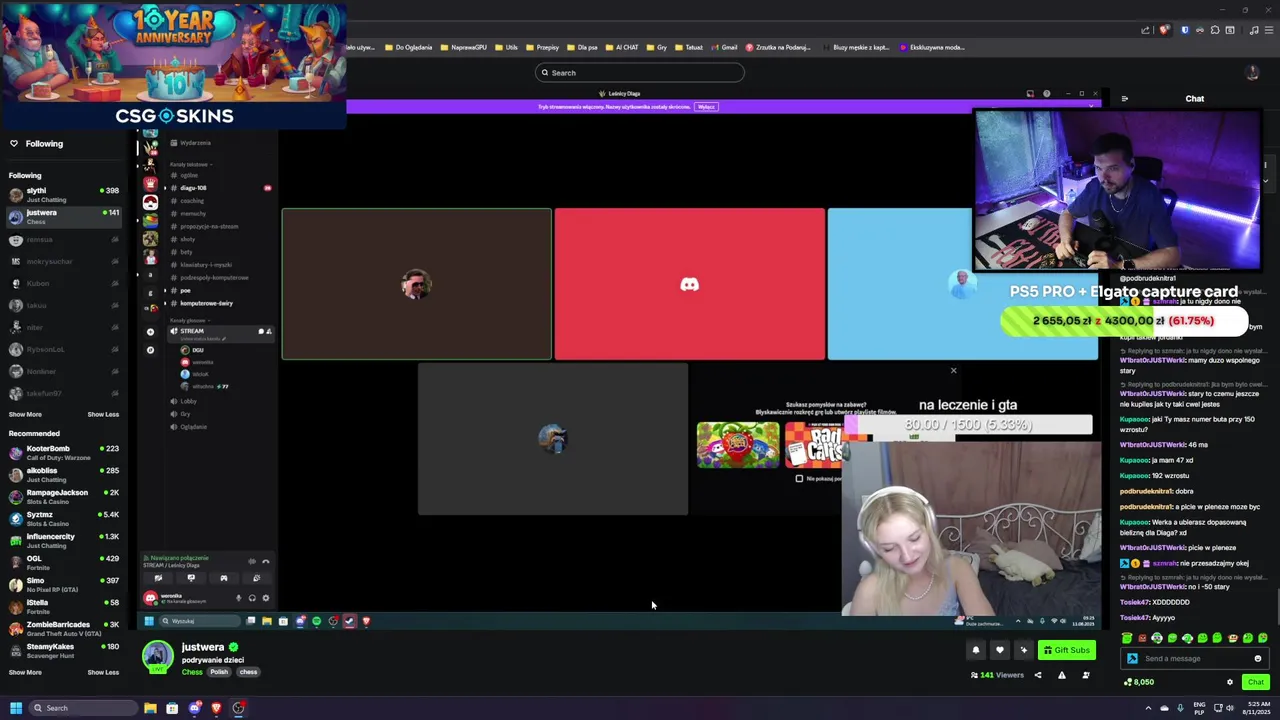
Task: Open diagu-108 Discord text channel
Action: 193,188
